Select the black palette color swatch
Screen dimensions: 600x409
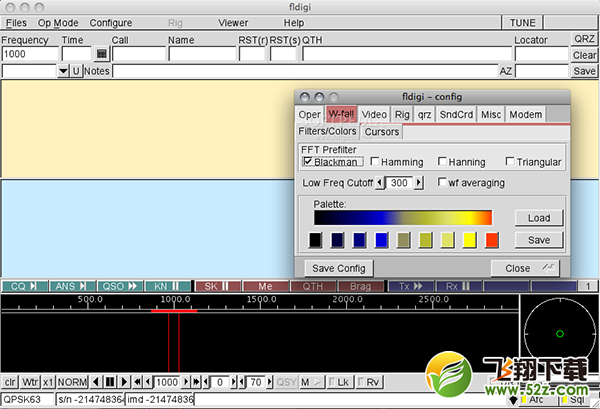pos(315,240)
